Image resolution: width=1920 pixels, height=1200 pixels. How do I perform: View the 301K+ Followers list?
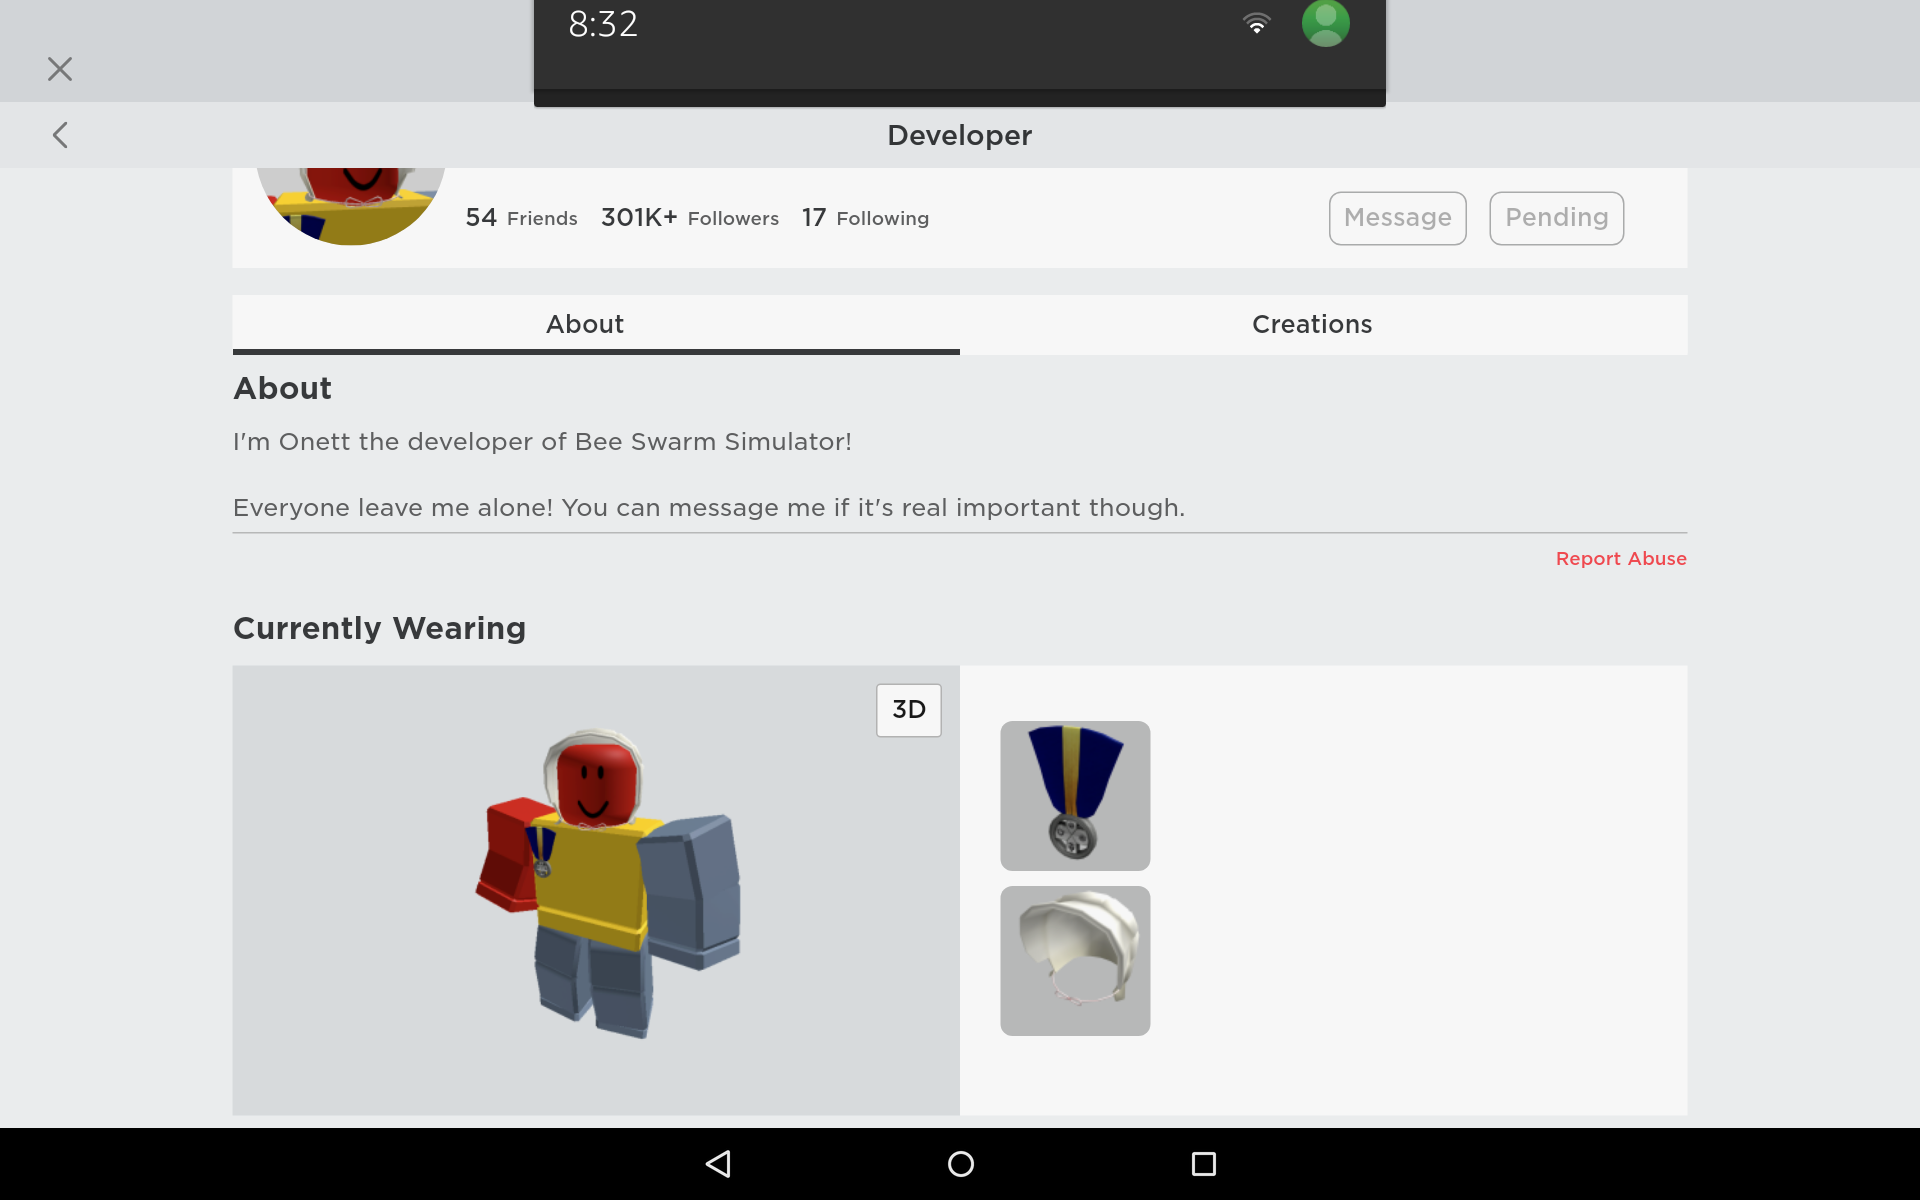pyautogui.click(x=689, y=218)
